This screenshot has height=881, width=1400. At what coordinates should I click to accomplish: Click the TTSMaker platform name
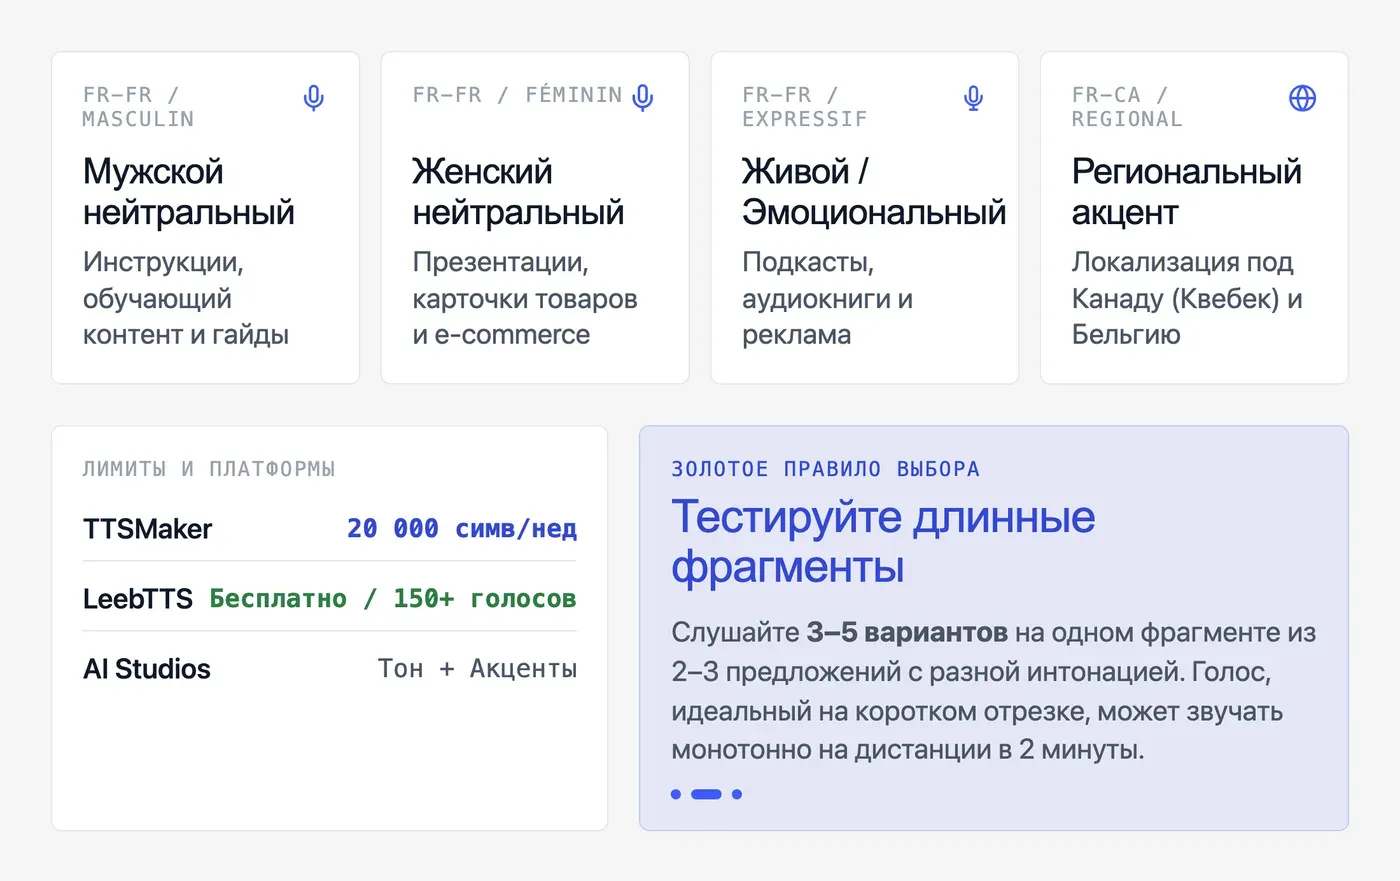tap(148, 528)
